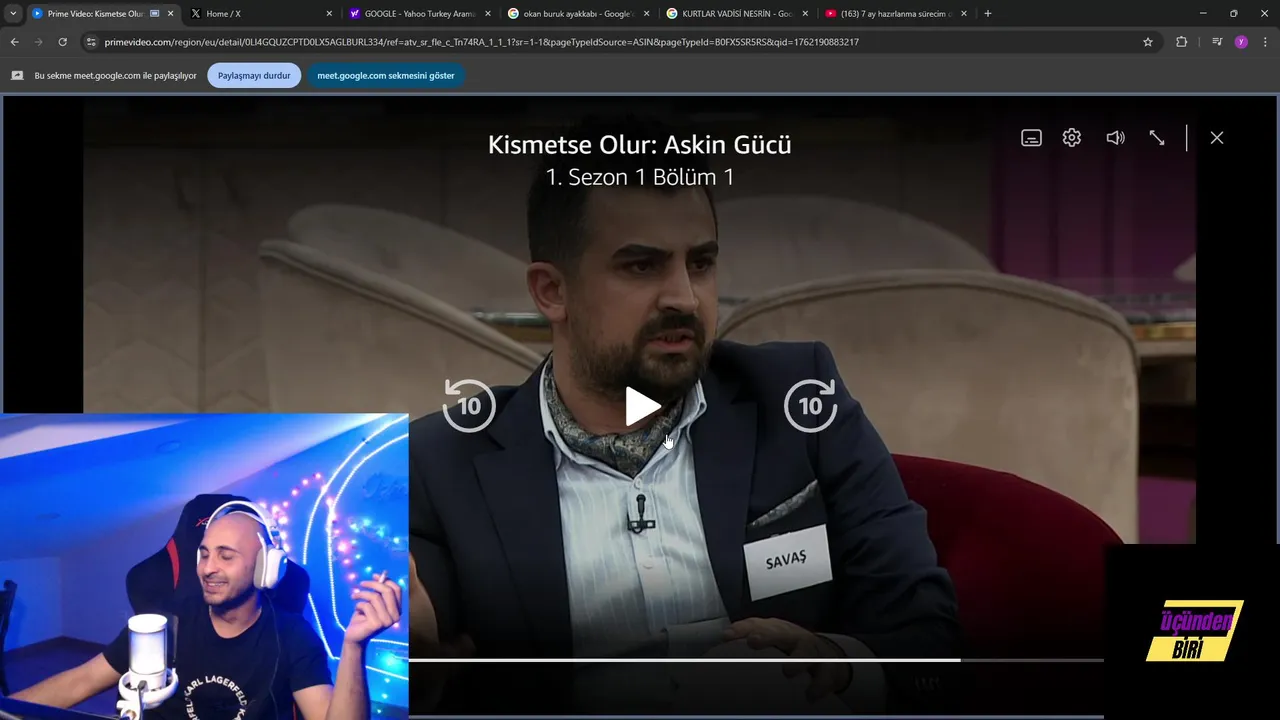The width and height of the screenshot is (1280, 720).
Task: Go forward to the next page
Action: pos(38,42)
